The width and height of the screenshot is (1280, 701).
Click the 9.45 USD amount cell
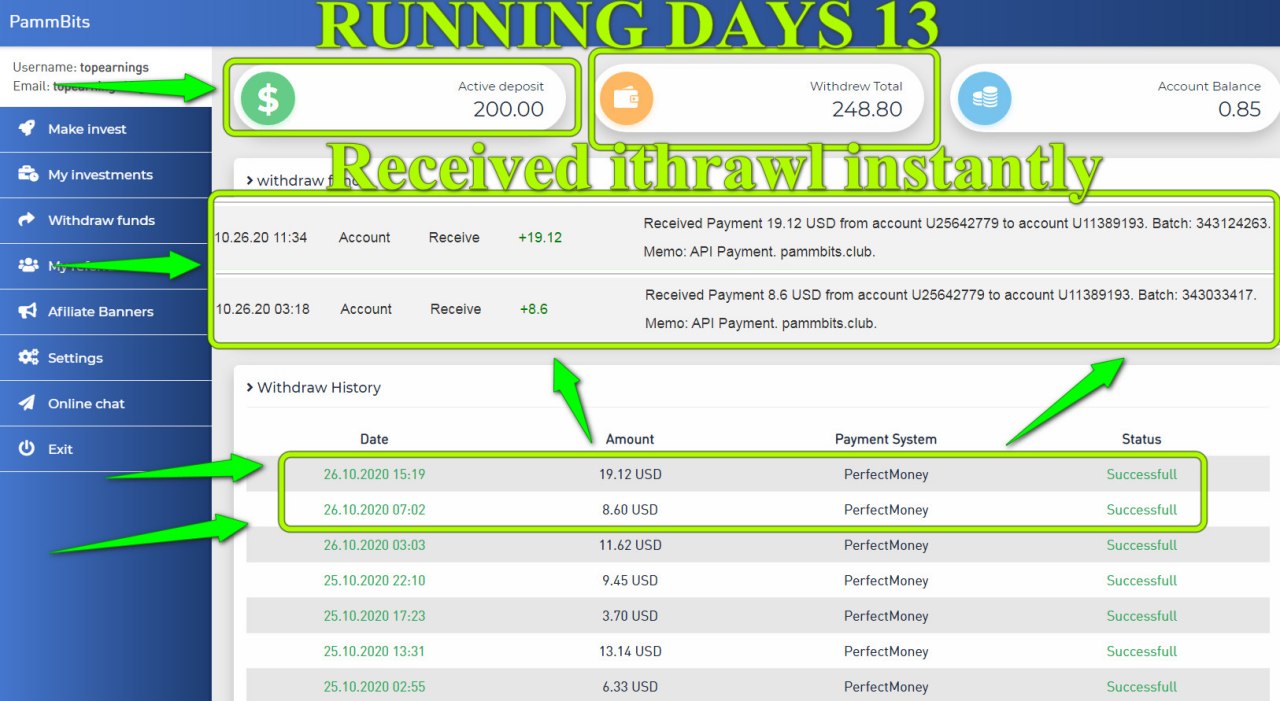pos(630,581)
